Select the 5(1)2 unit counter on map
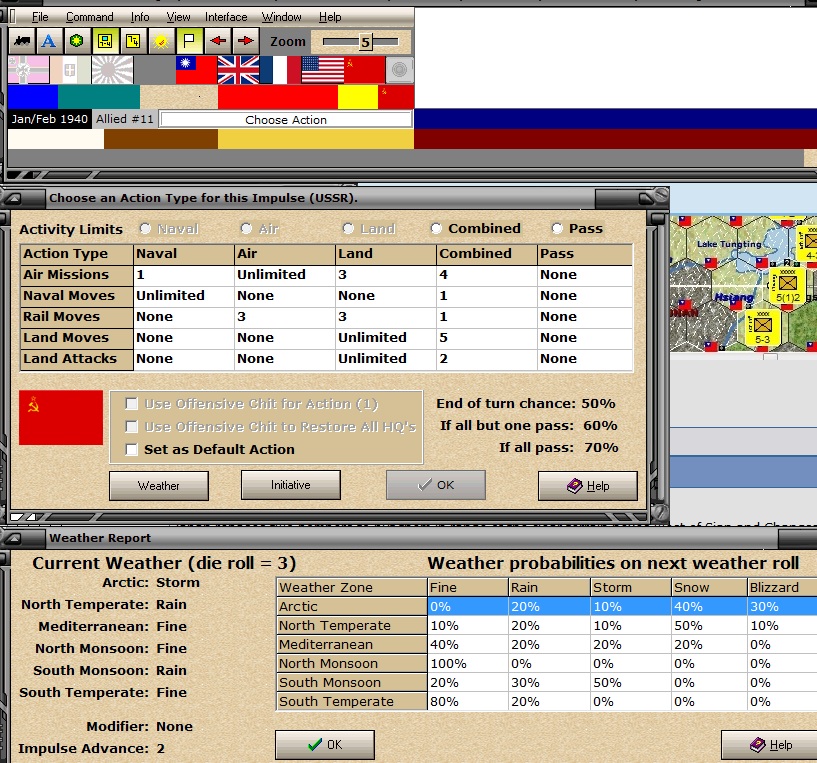 (787, 287)
